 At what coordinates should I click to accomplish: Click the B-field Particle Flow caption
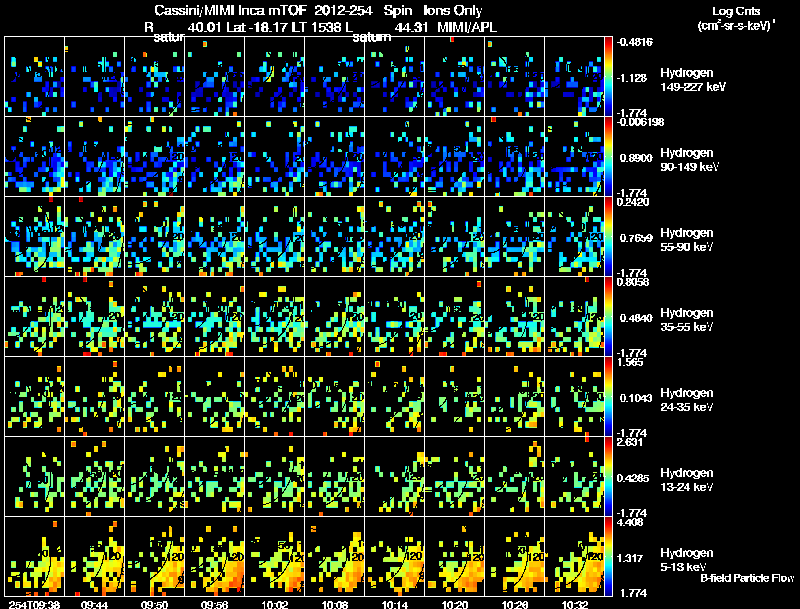point(747,578)
